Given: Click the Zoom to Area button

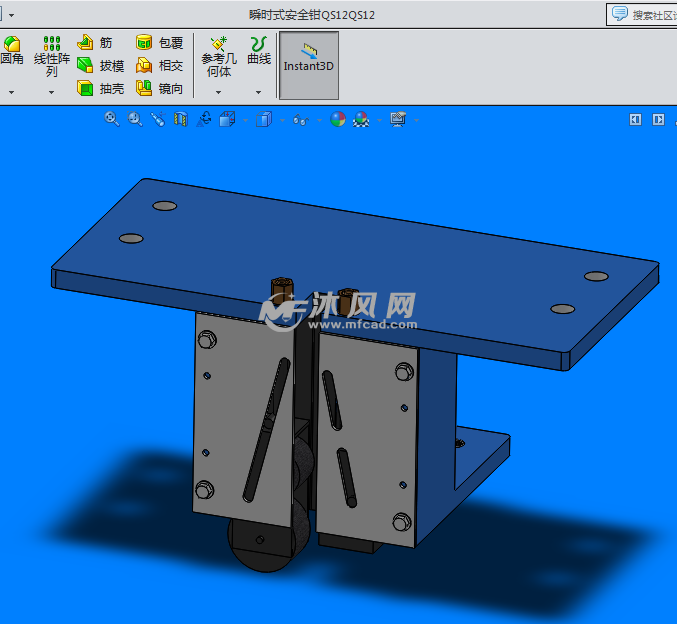Looking at the screenshot, I should 135,119.
